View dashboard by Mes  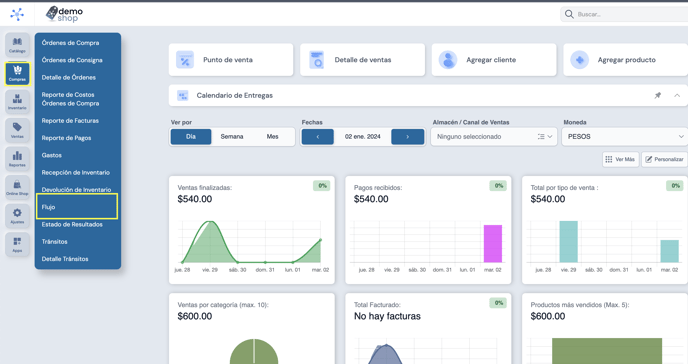(x=272, y=137)
